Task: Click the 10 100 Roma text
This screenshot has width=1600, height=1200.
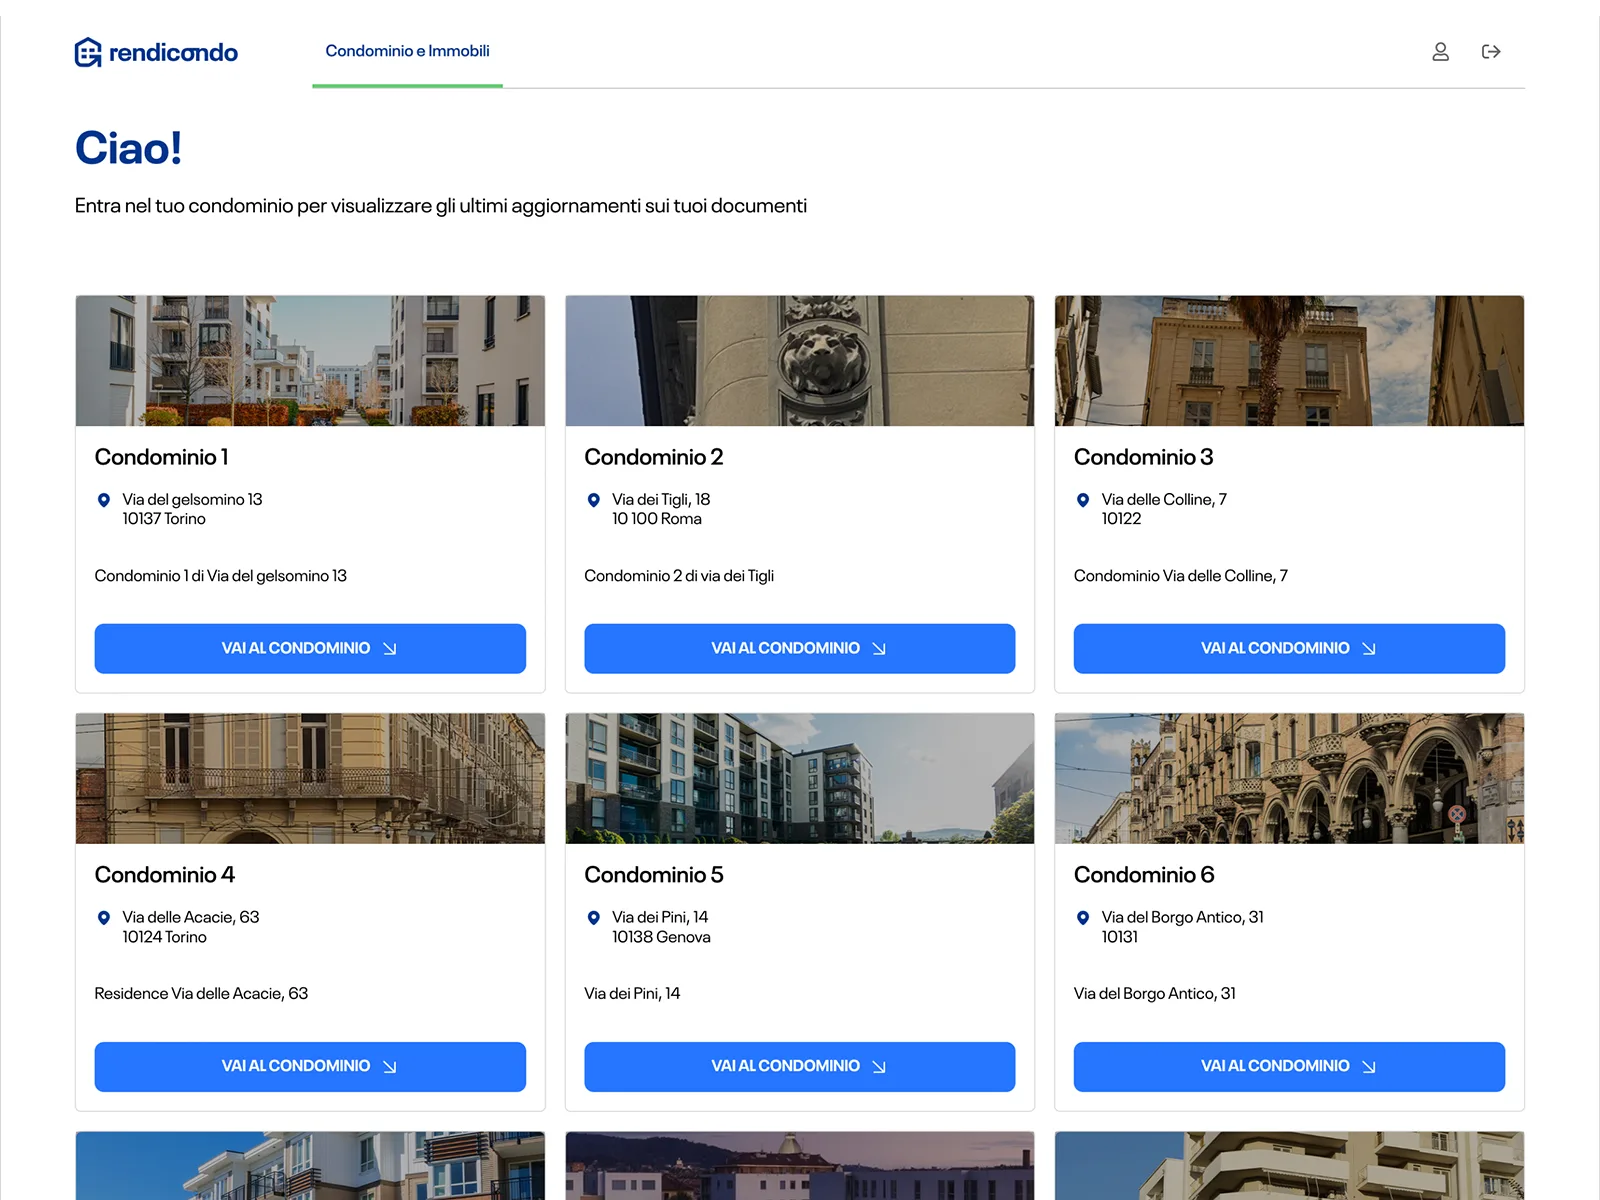Action: coord(657,519)
